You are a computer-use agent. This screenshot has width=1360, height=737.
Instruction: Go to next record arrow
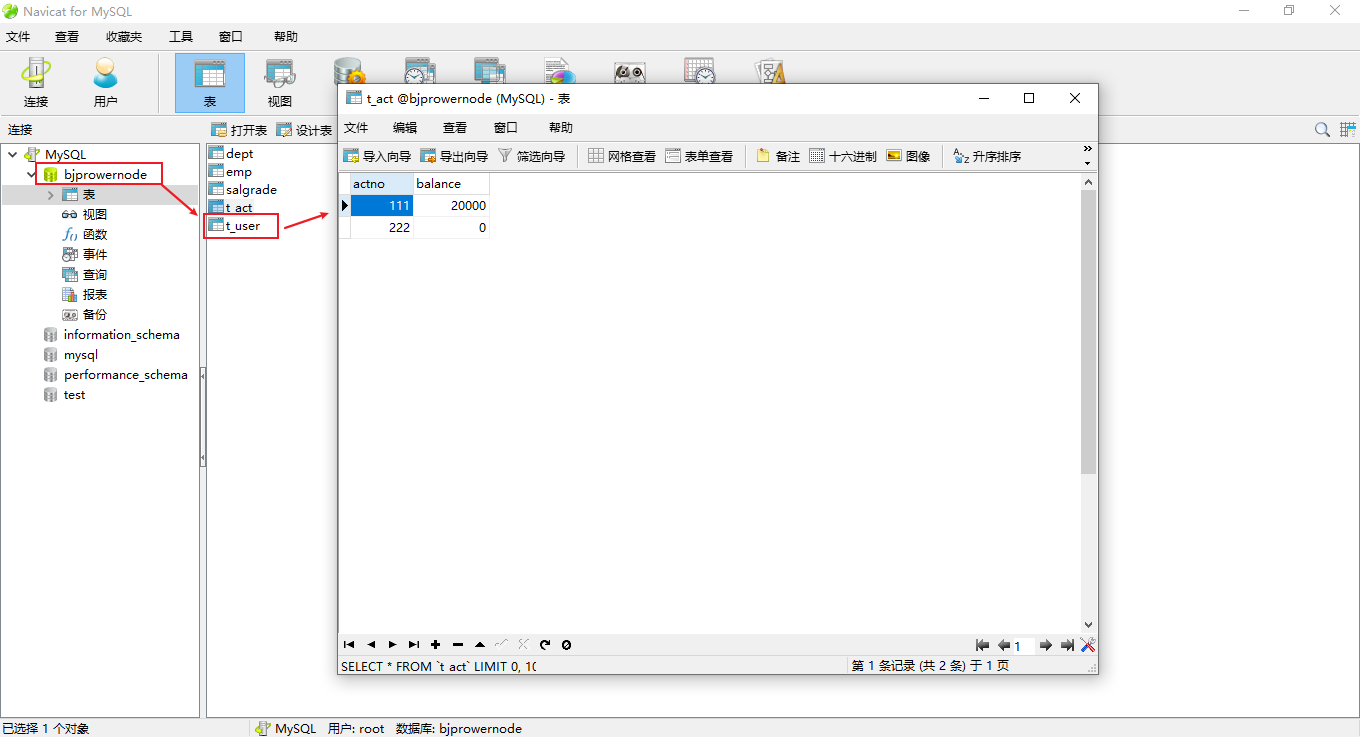(392, 645)
